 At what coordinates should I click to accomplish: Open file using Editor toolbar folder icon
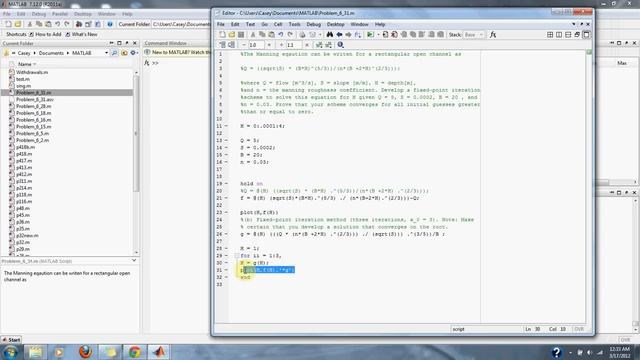232,35
